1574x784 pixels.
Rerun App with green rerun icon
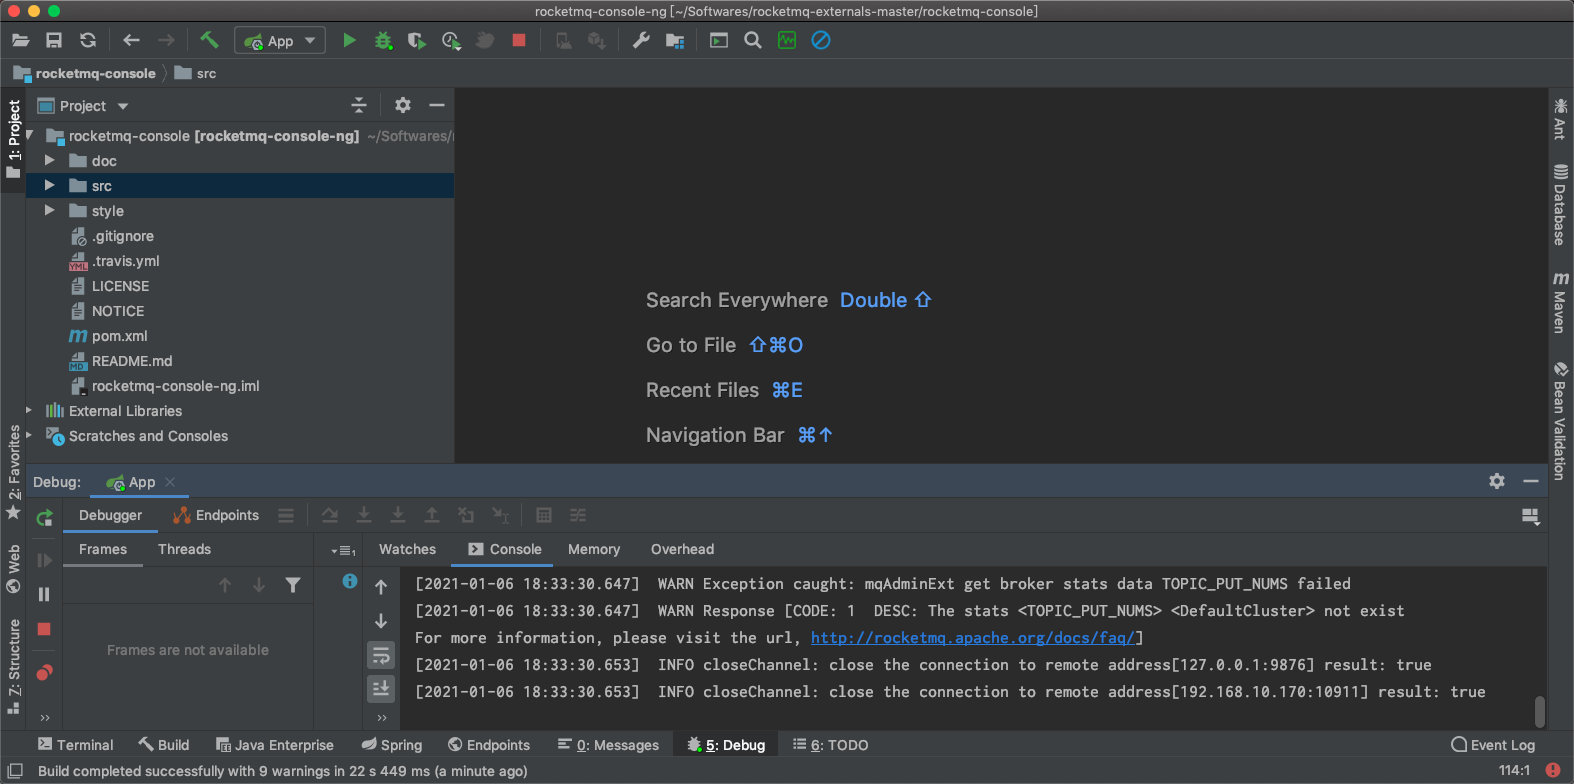(44, 518)
